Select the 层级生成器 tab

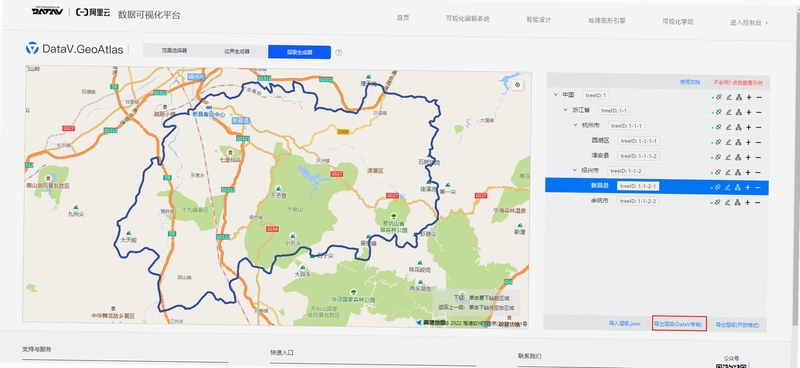(299, 52)
